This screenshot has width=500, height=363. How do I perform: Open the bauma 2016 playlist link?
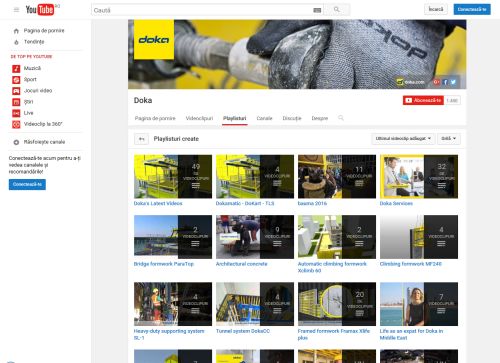312,203
